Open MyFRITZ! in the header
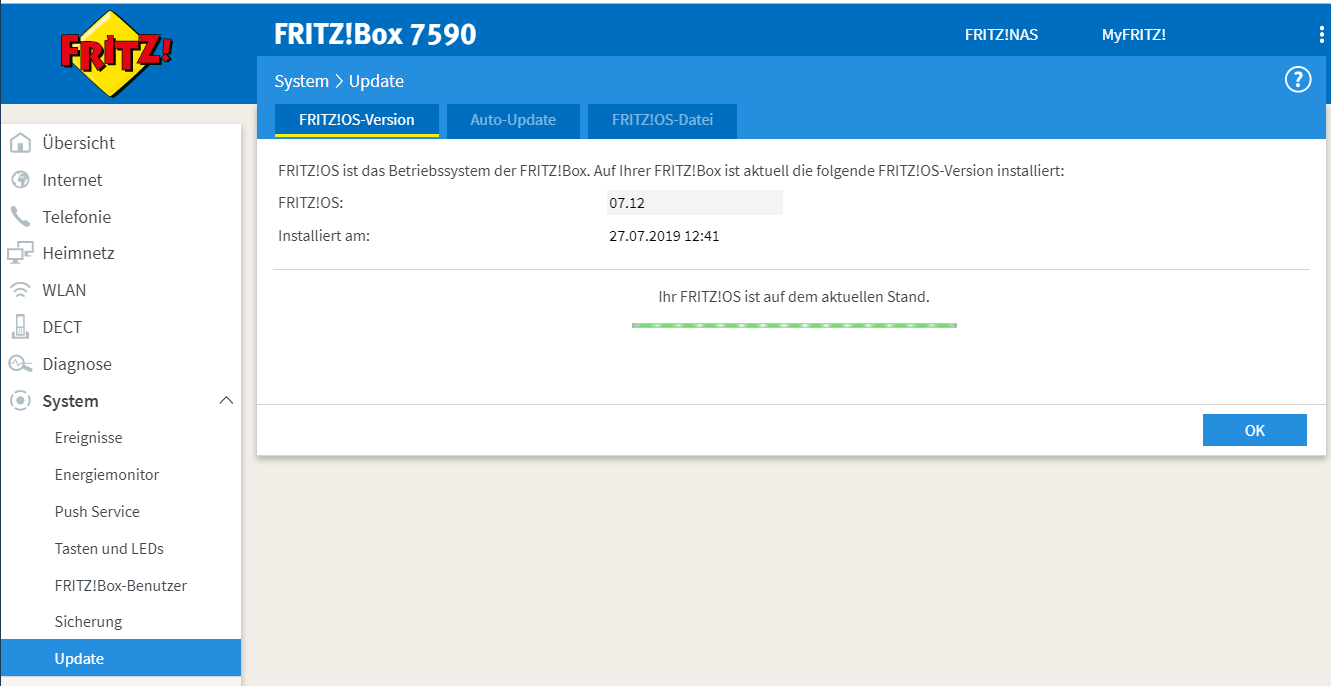The width and height of the screenshot is (1331, 686). (1134, 35)
